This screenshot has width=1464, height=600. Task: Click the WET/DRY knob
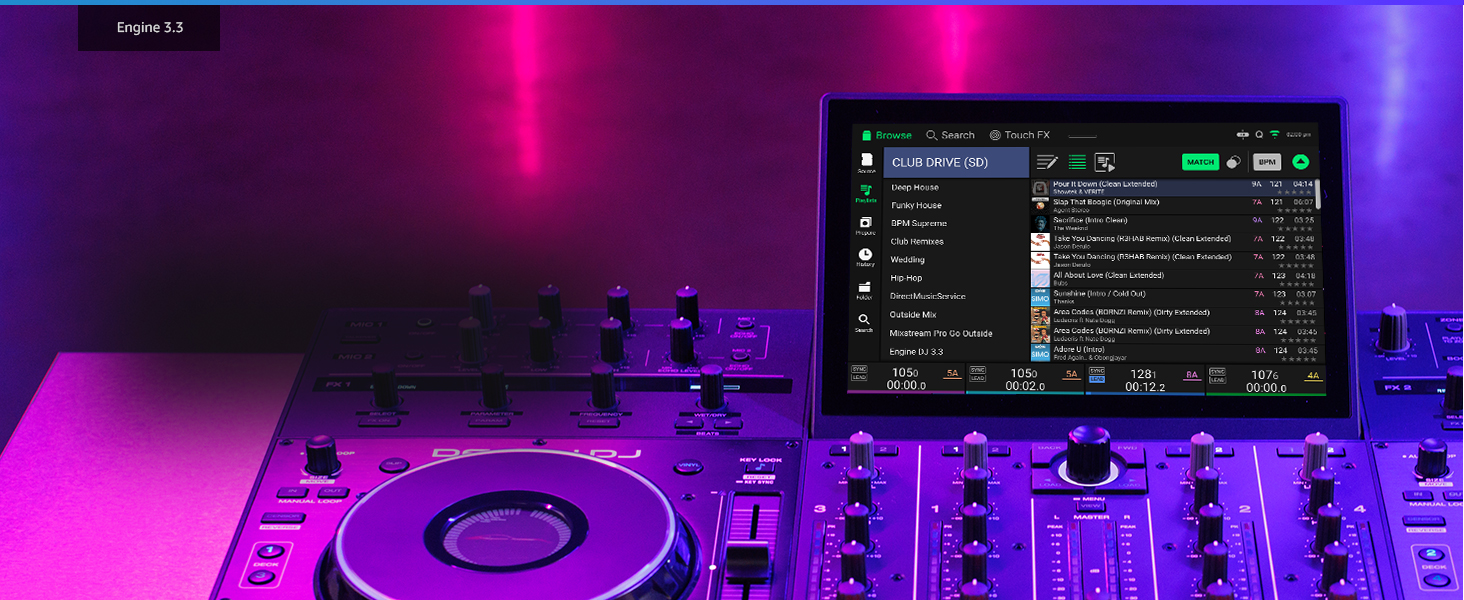pyautogui.click(x=711, y=385)
